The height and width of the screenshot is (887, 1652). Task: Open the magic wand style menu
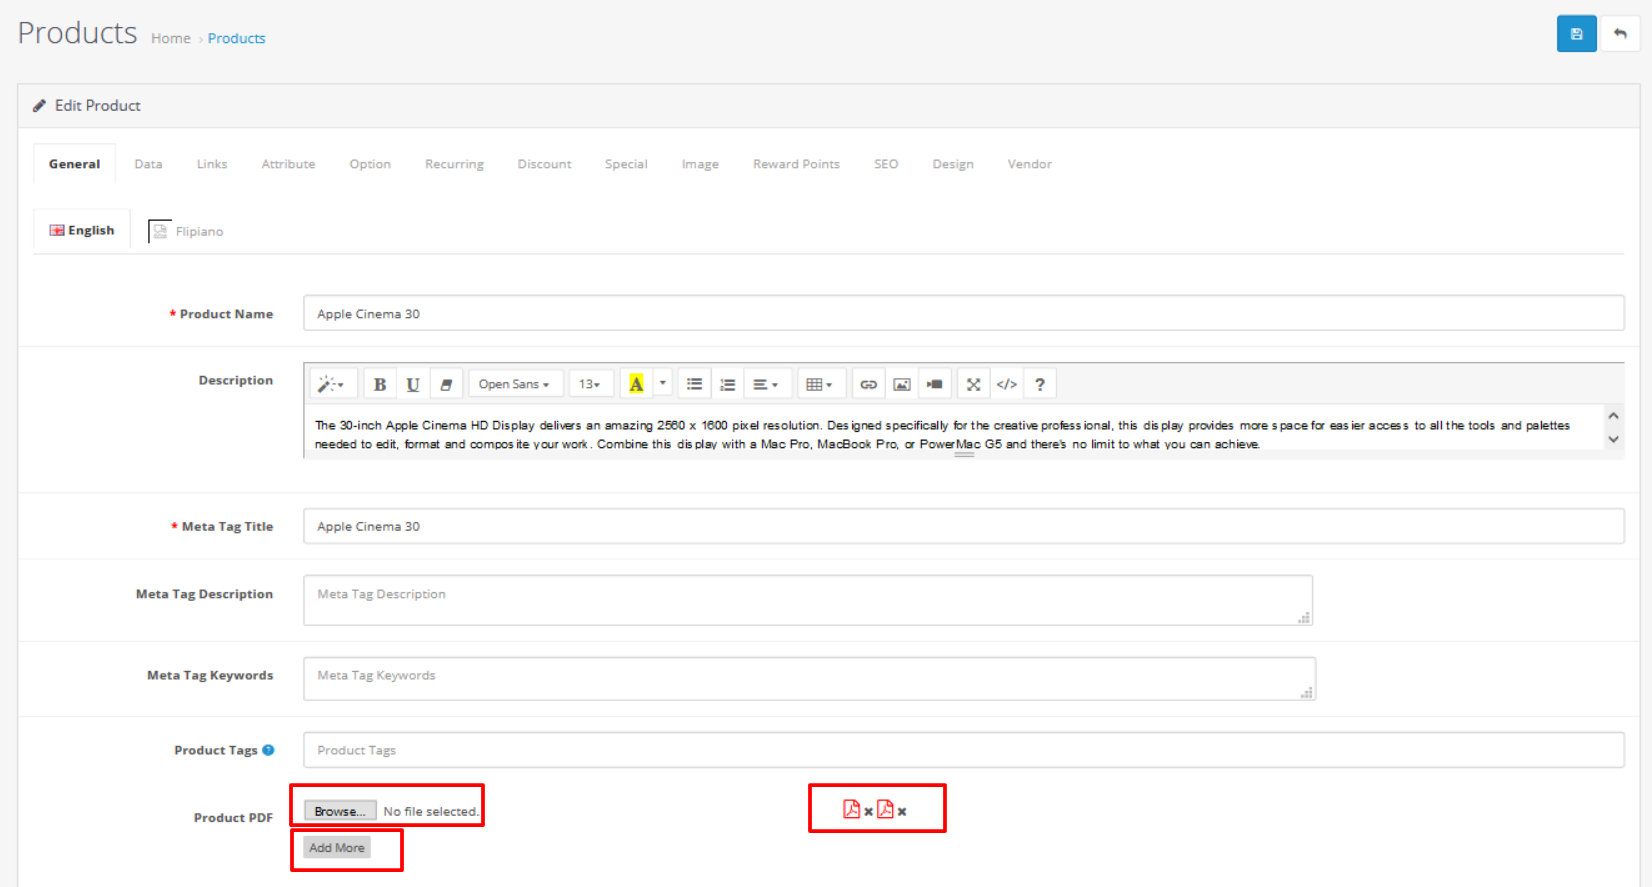tap(331, 384)
